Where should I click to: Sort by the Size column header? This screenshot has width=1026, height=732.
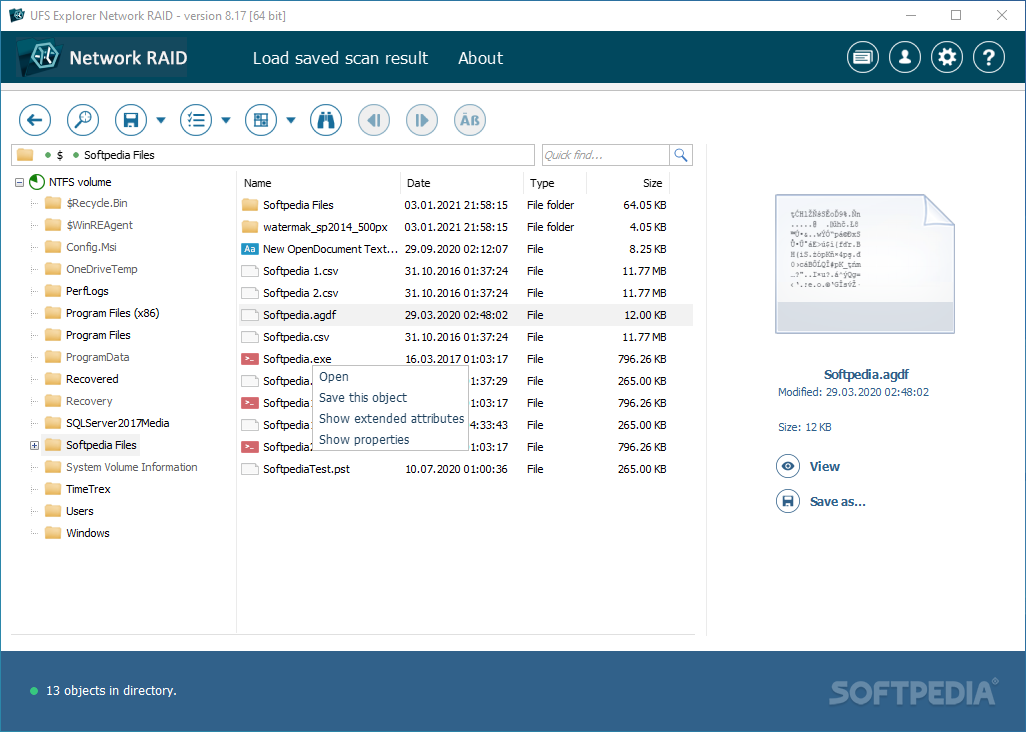(x=628, y=183)
